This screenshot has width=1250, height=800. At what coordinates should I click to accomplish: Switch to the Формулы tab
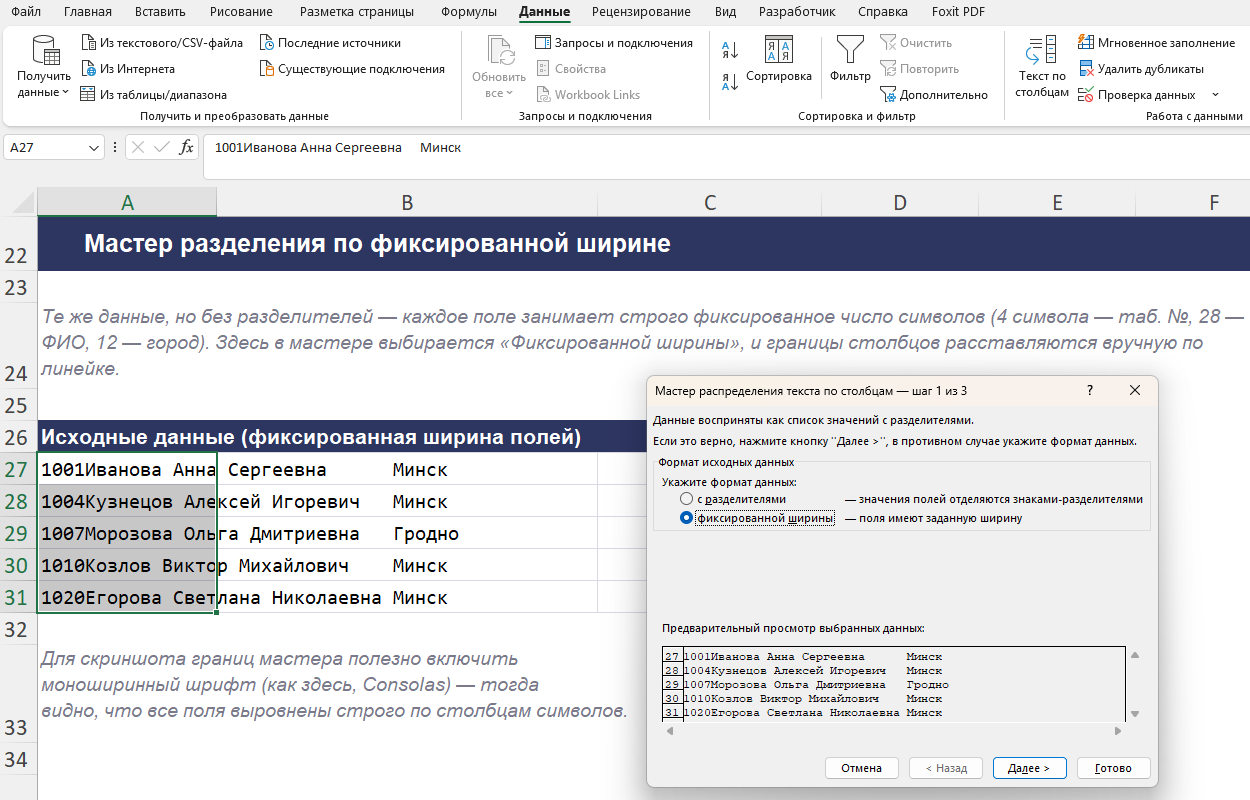click(x=469, y=12)
